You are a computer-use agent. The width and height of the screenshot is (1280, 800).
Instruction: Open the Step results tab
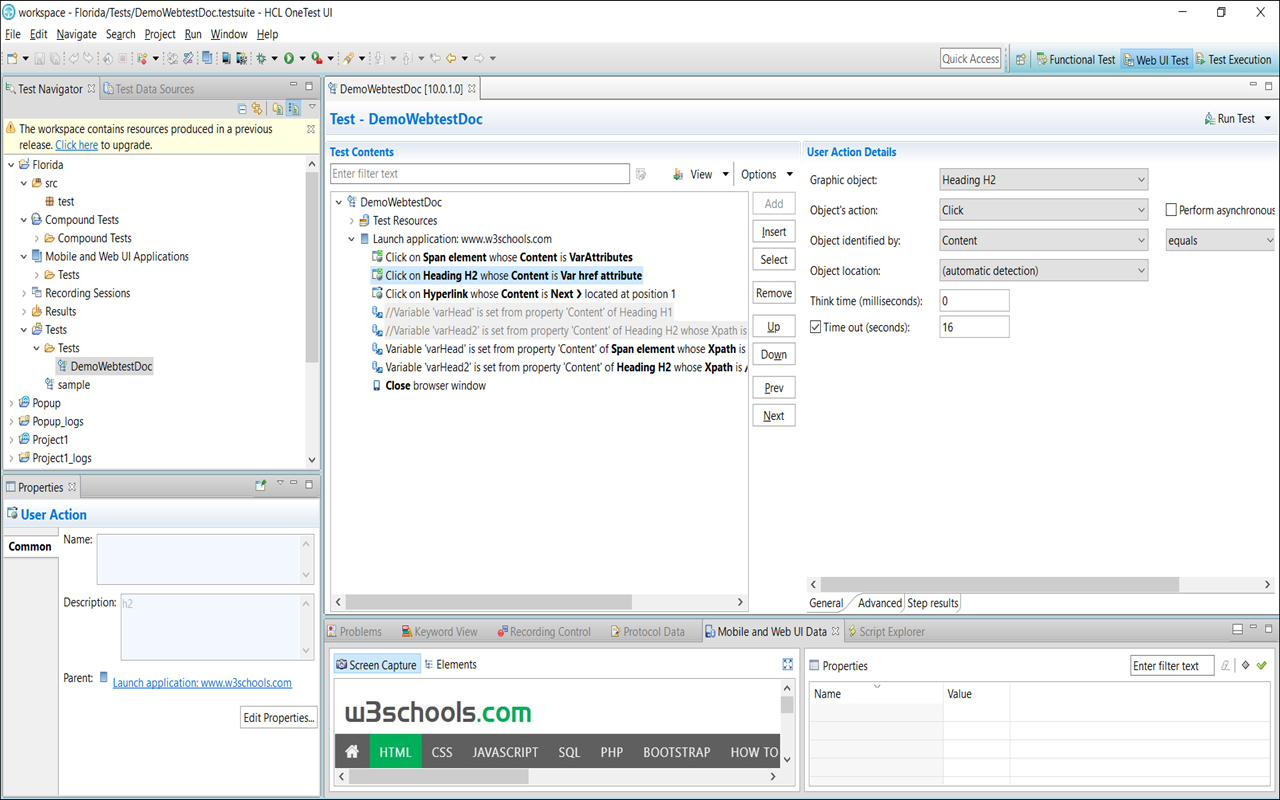pyautogui.click(x=933, y=603)
